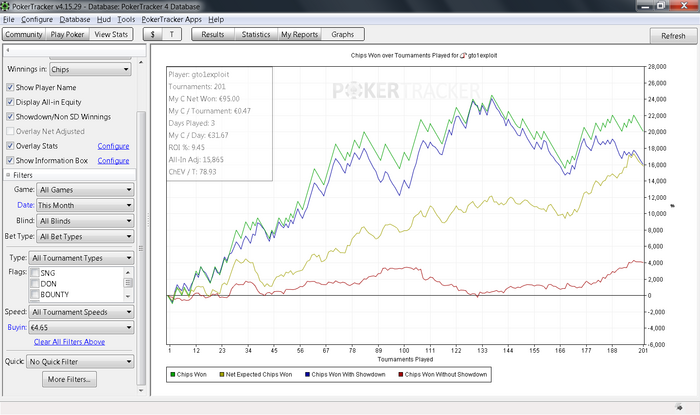This screenshot has width=700, height=415.
Task: Open the Quick Filter dropdown
Action: coord(80,361)
